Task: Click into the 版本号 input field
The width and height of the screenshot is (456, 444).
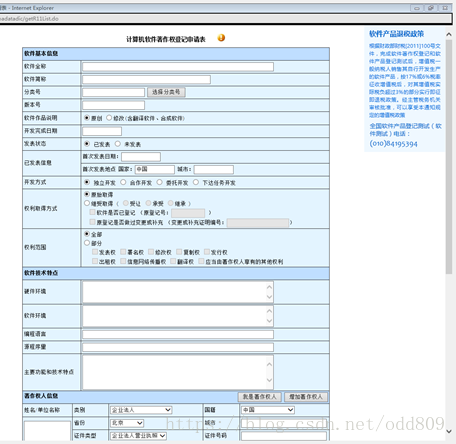Action: (x=113, y=105)
